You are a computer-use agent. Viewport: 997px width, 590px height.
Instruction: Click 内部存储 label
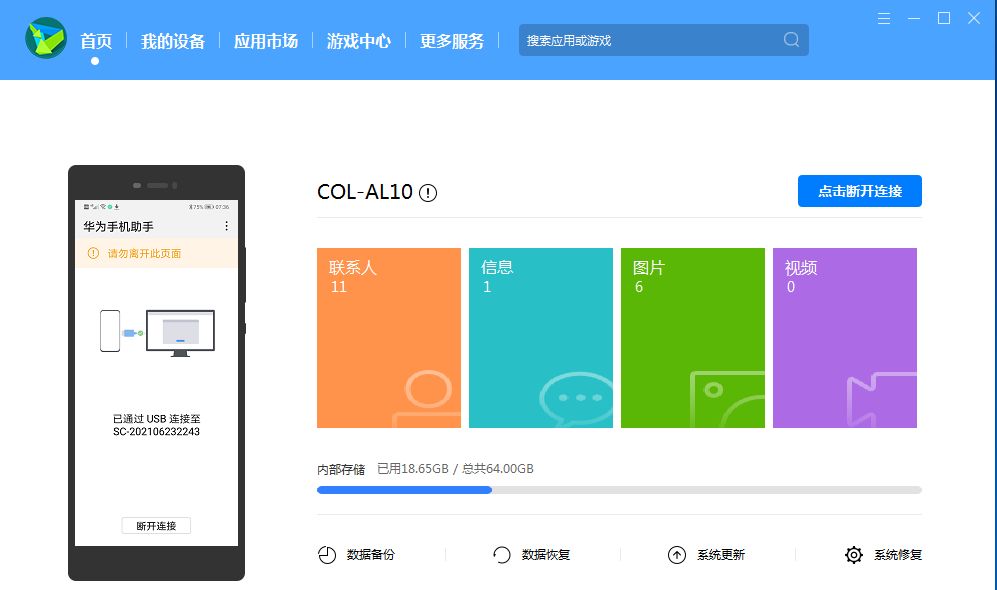pos(341,469)
